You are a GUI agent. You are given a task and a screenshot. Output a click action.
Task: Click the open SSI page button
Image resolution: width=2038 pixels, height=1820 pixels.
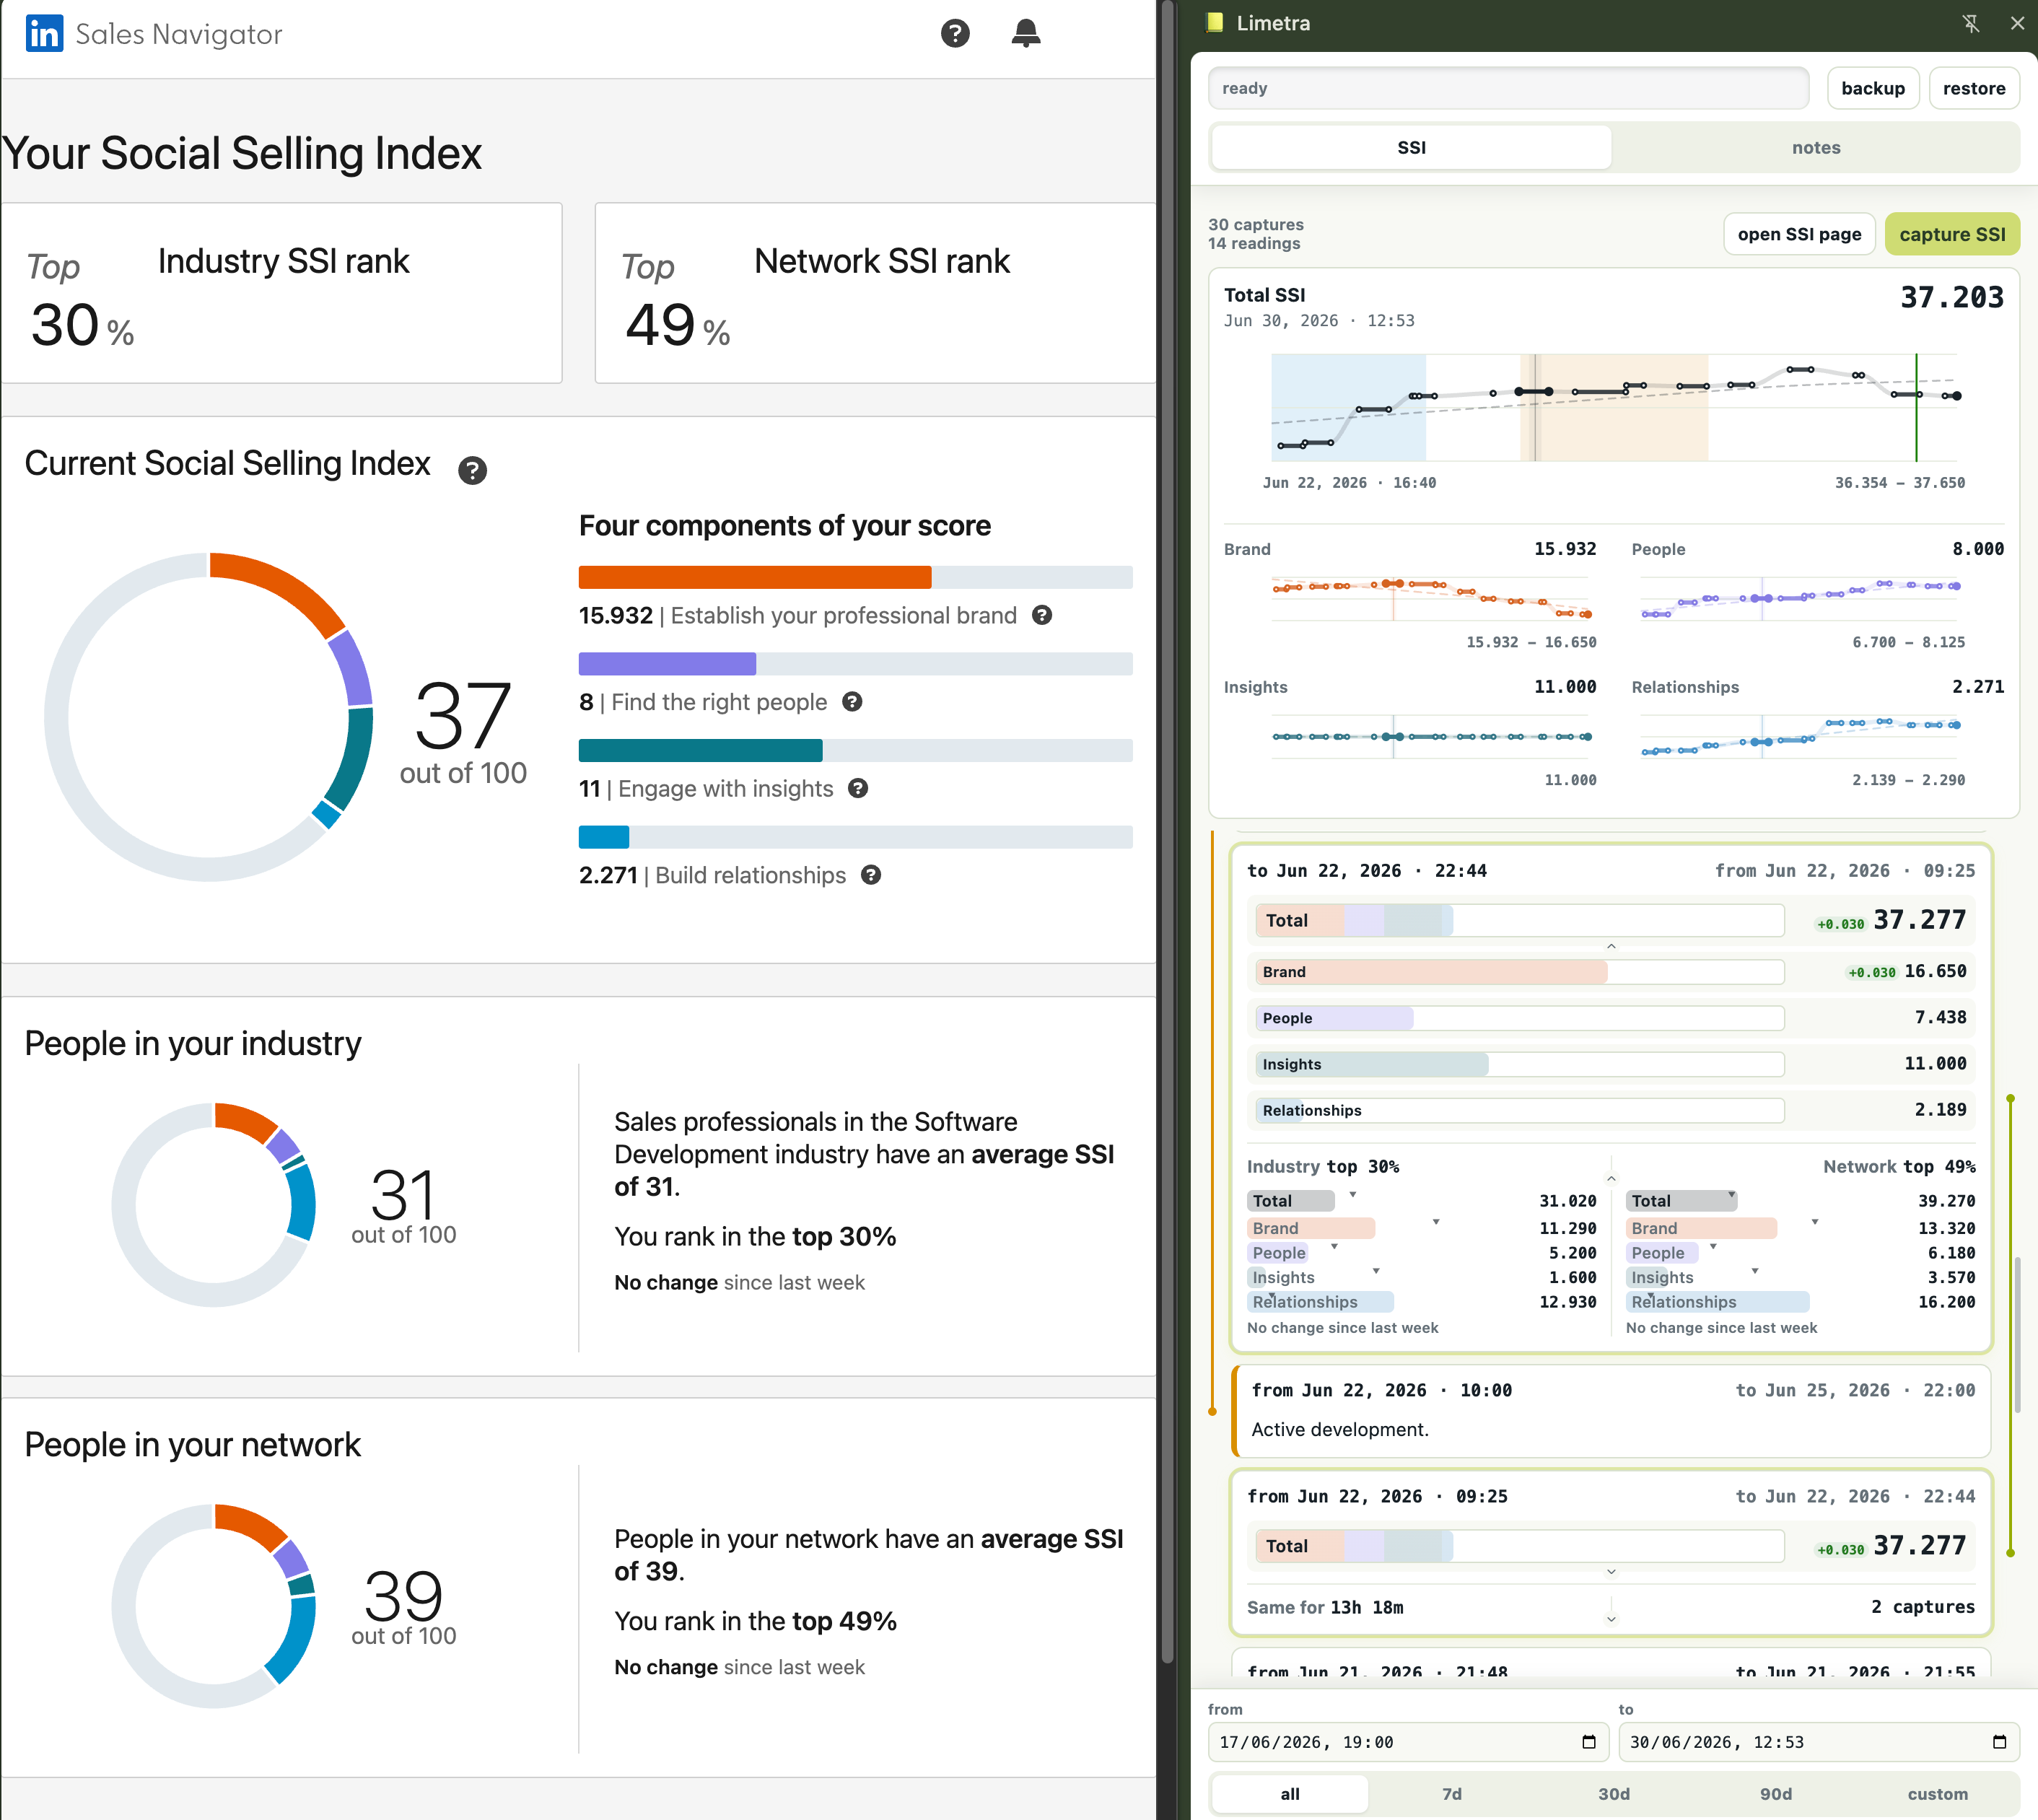(x=1799, y=234)
